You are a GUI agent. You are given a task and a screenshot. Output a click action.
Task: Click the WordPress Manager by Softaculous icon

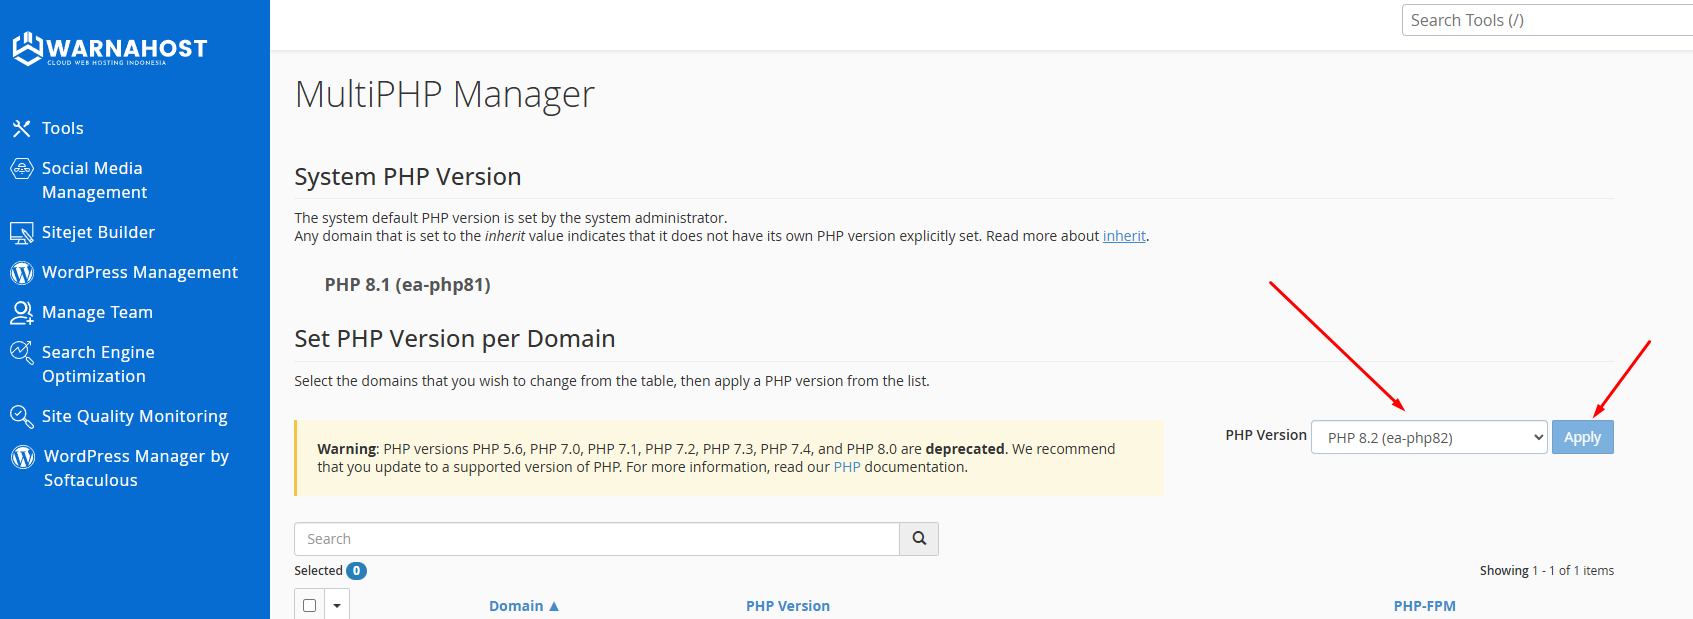[x=22, y=457]
